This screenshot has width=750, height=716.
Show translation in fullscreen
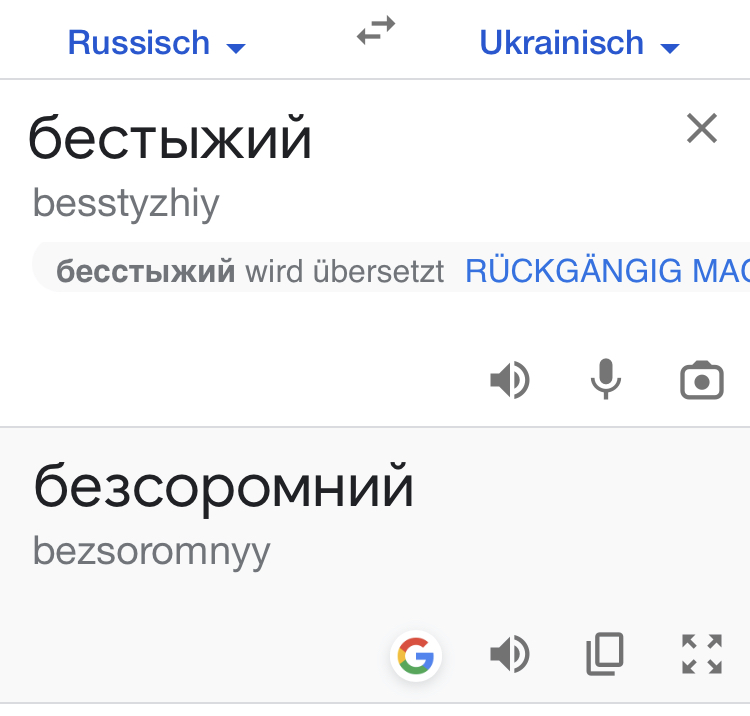tap(702, 654)
